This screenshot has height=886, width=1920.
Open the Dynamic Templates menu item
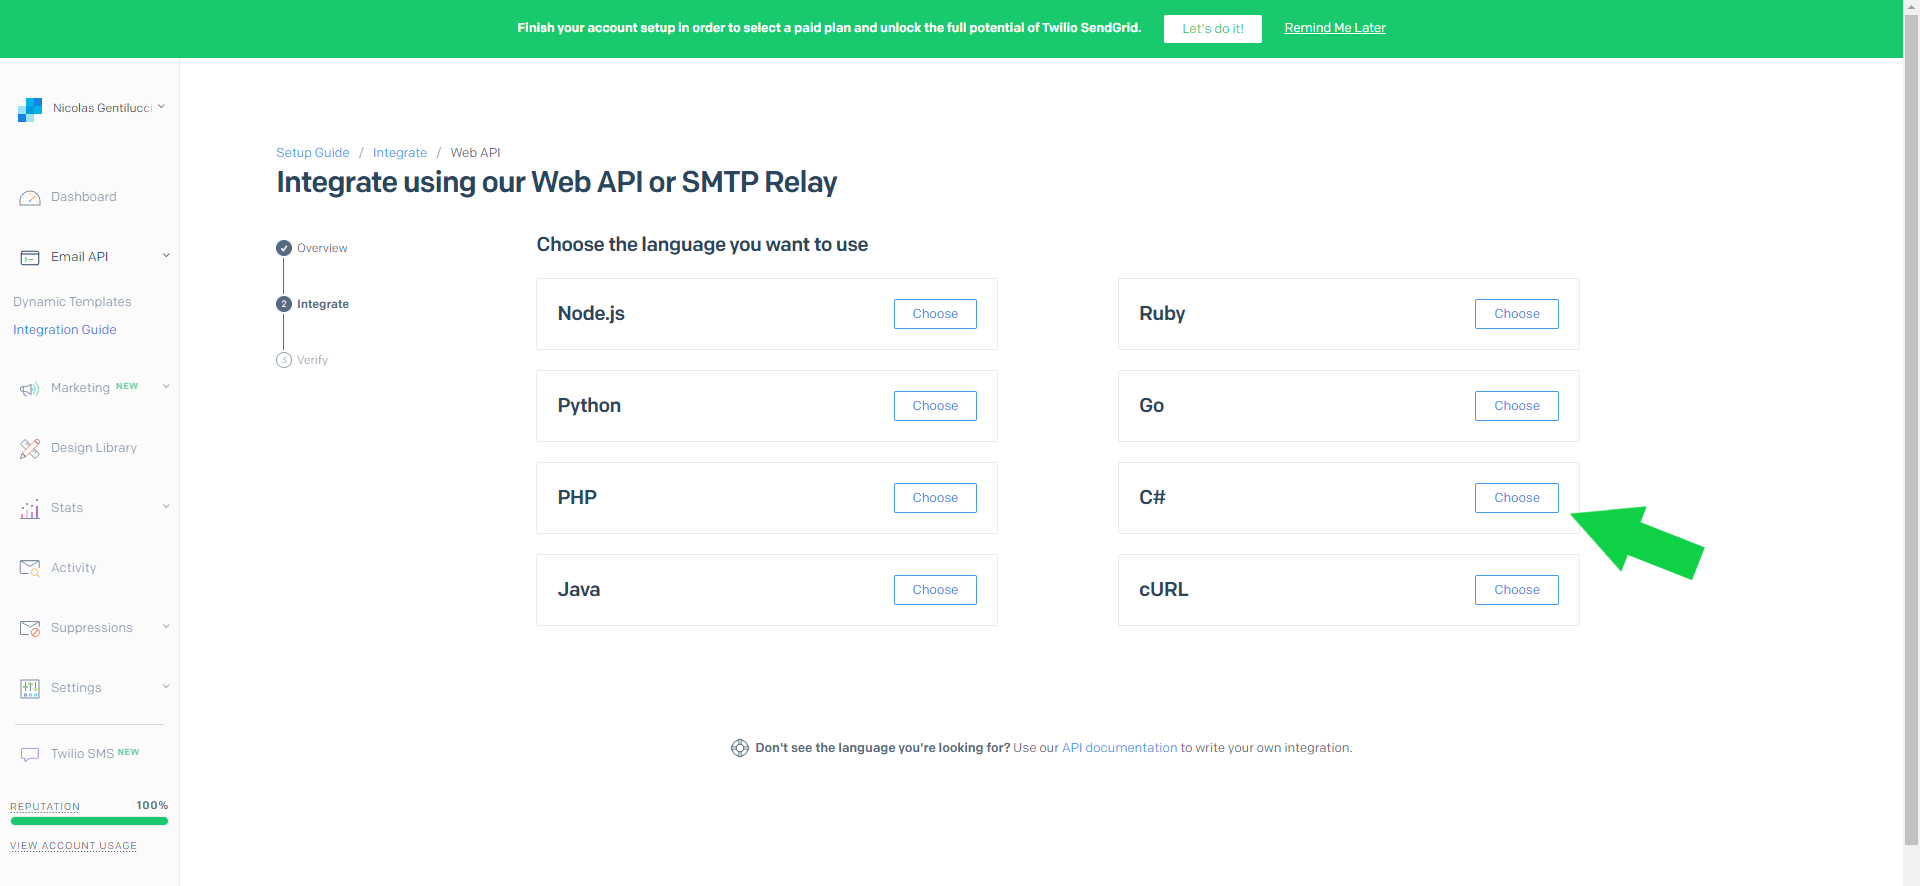pos(72,302)
